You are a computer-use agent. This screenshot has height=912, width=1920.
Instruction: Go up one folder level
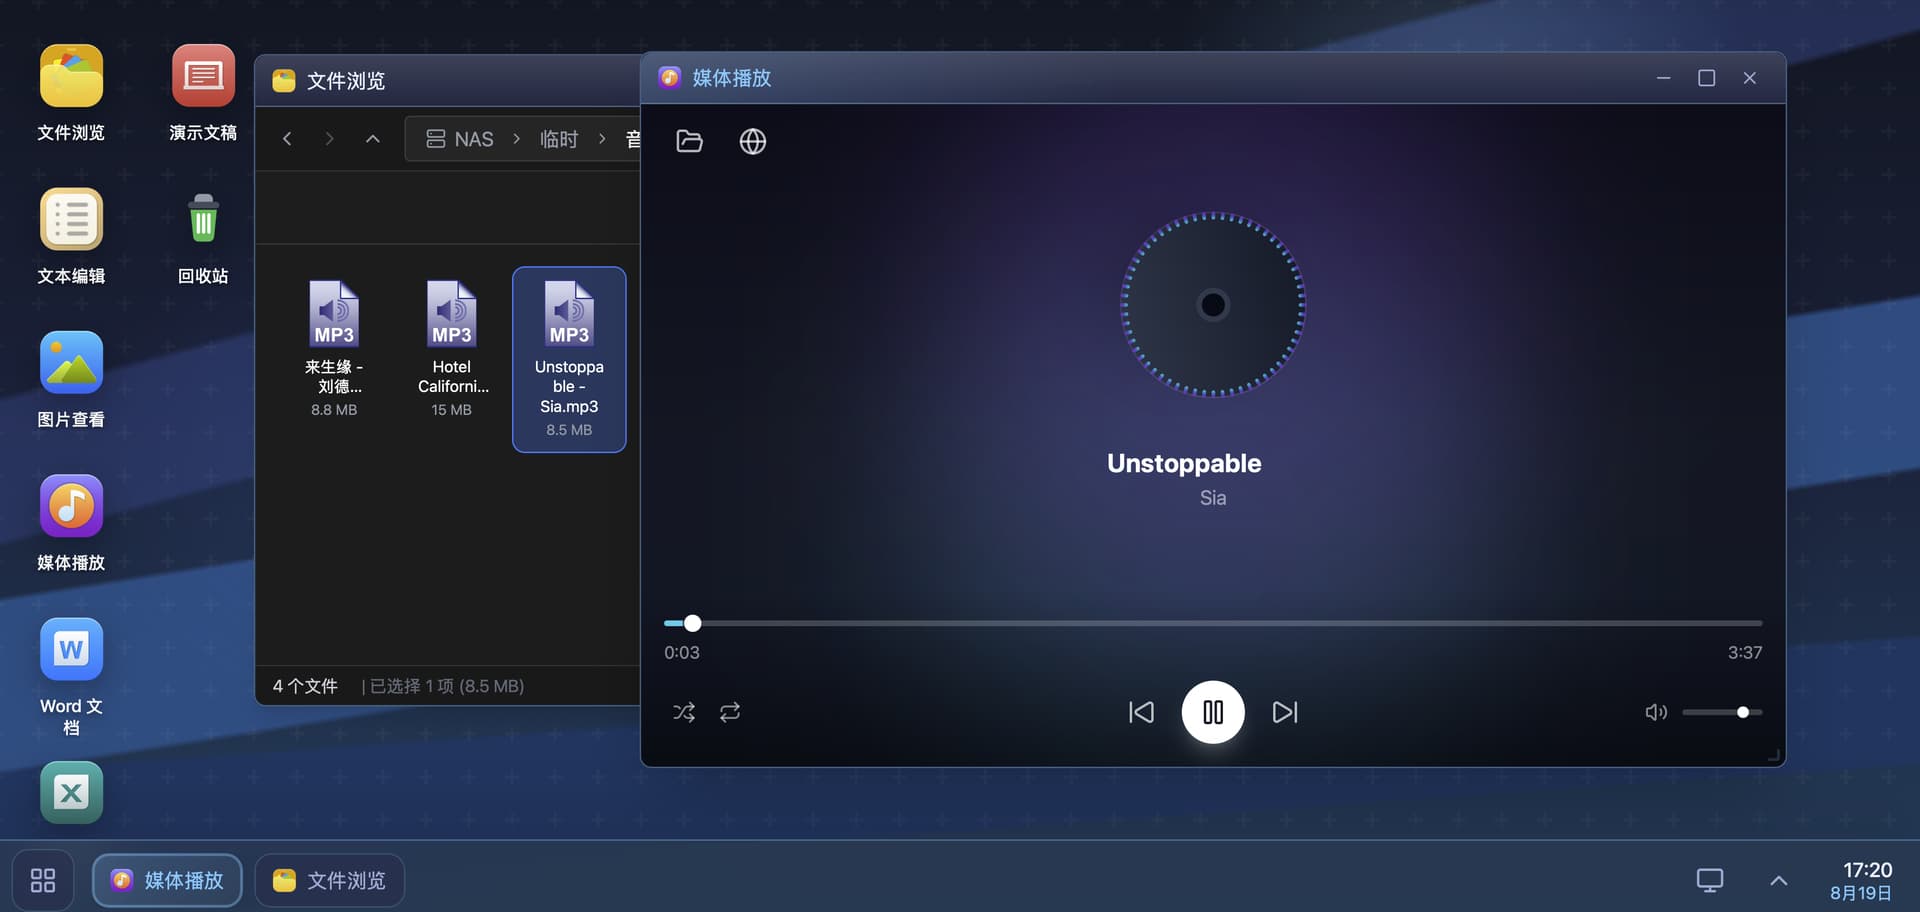372,139
